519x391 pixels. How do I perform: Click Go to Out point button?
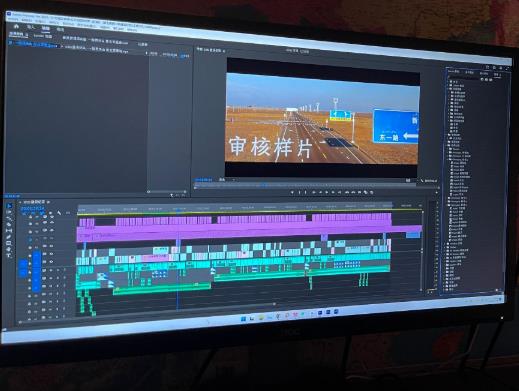(340, 192)
